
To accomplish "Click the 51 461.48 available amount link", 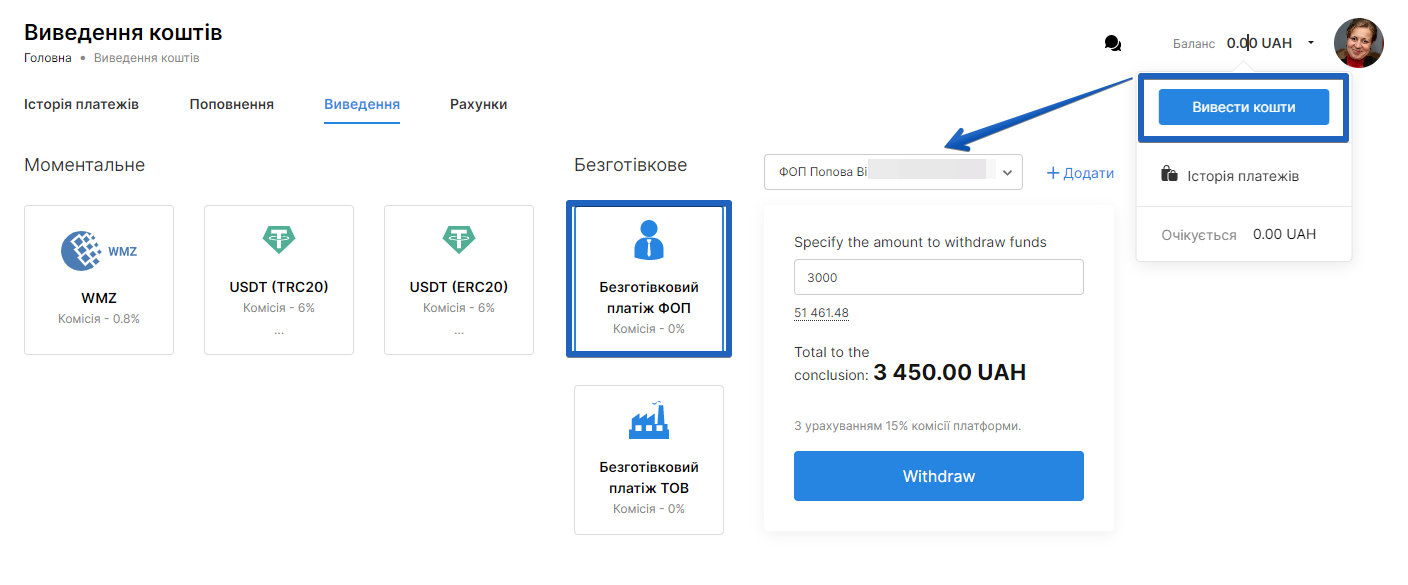I will pyautogui.click(x=821, y=313).
